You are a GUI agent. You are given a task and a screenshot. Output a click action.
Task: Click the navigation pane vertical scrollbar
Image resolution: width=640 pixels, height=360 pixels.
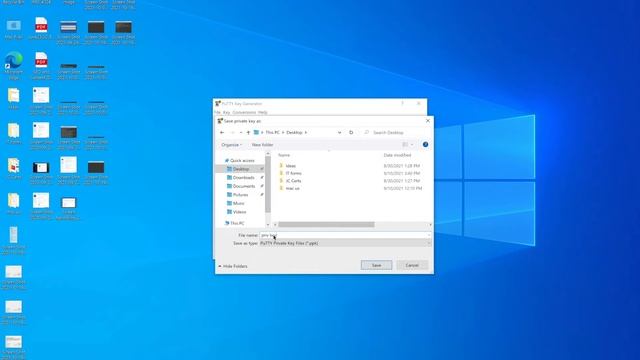click(268, 184)
